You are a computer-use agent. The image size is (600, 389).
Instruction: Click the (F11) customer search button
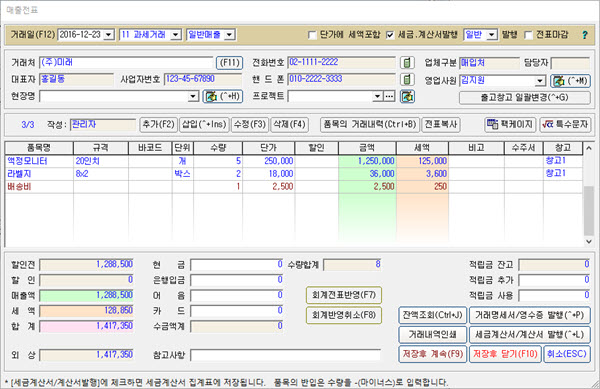pyautogui.click(x=229, y=63)
